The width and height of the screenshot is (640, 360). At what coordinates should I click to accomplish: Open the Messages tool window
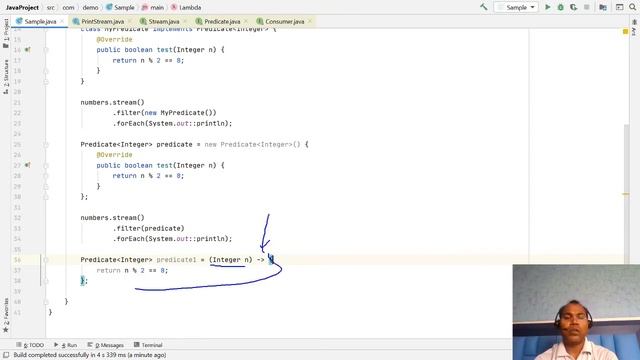[105, 345]
